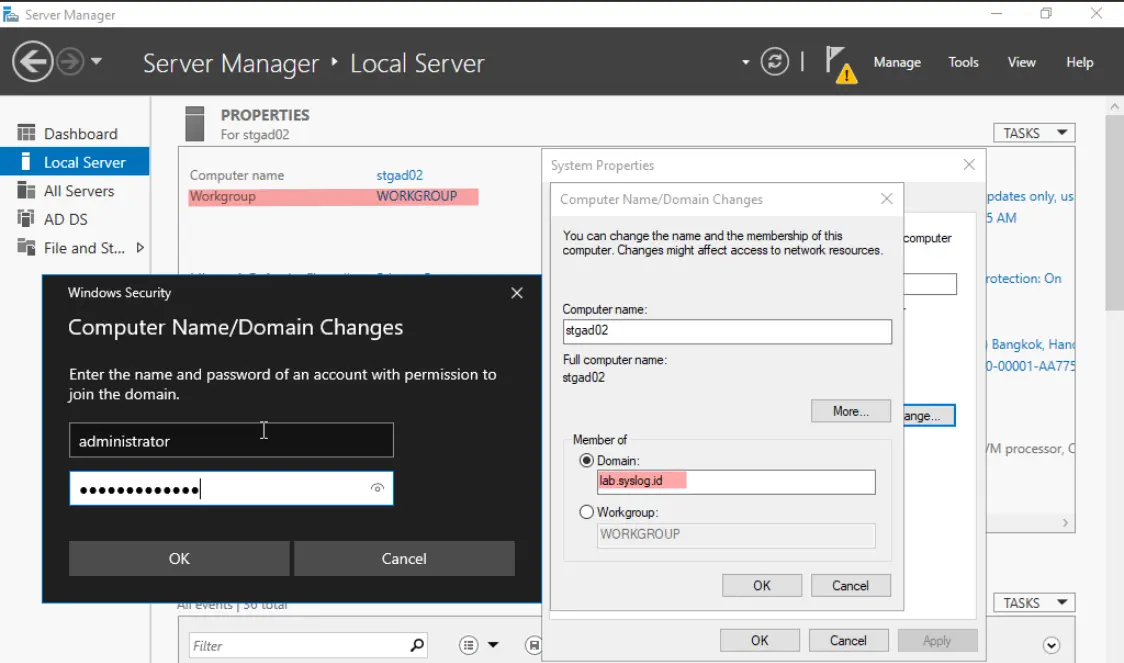This screenshot has width=1124, height=663.
Task: Open the notifications flag with warning
Action: click(840, 65)
